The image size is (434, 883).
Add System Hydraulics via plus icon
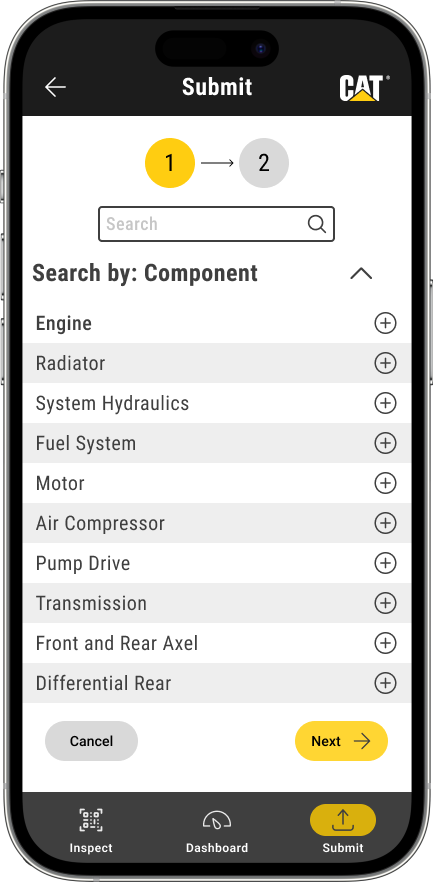click(386, 403)
